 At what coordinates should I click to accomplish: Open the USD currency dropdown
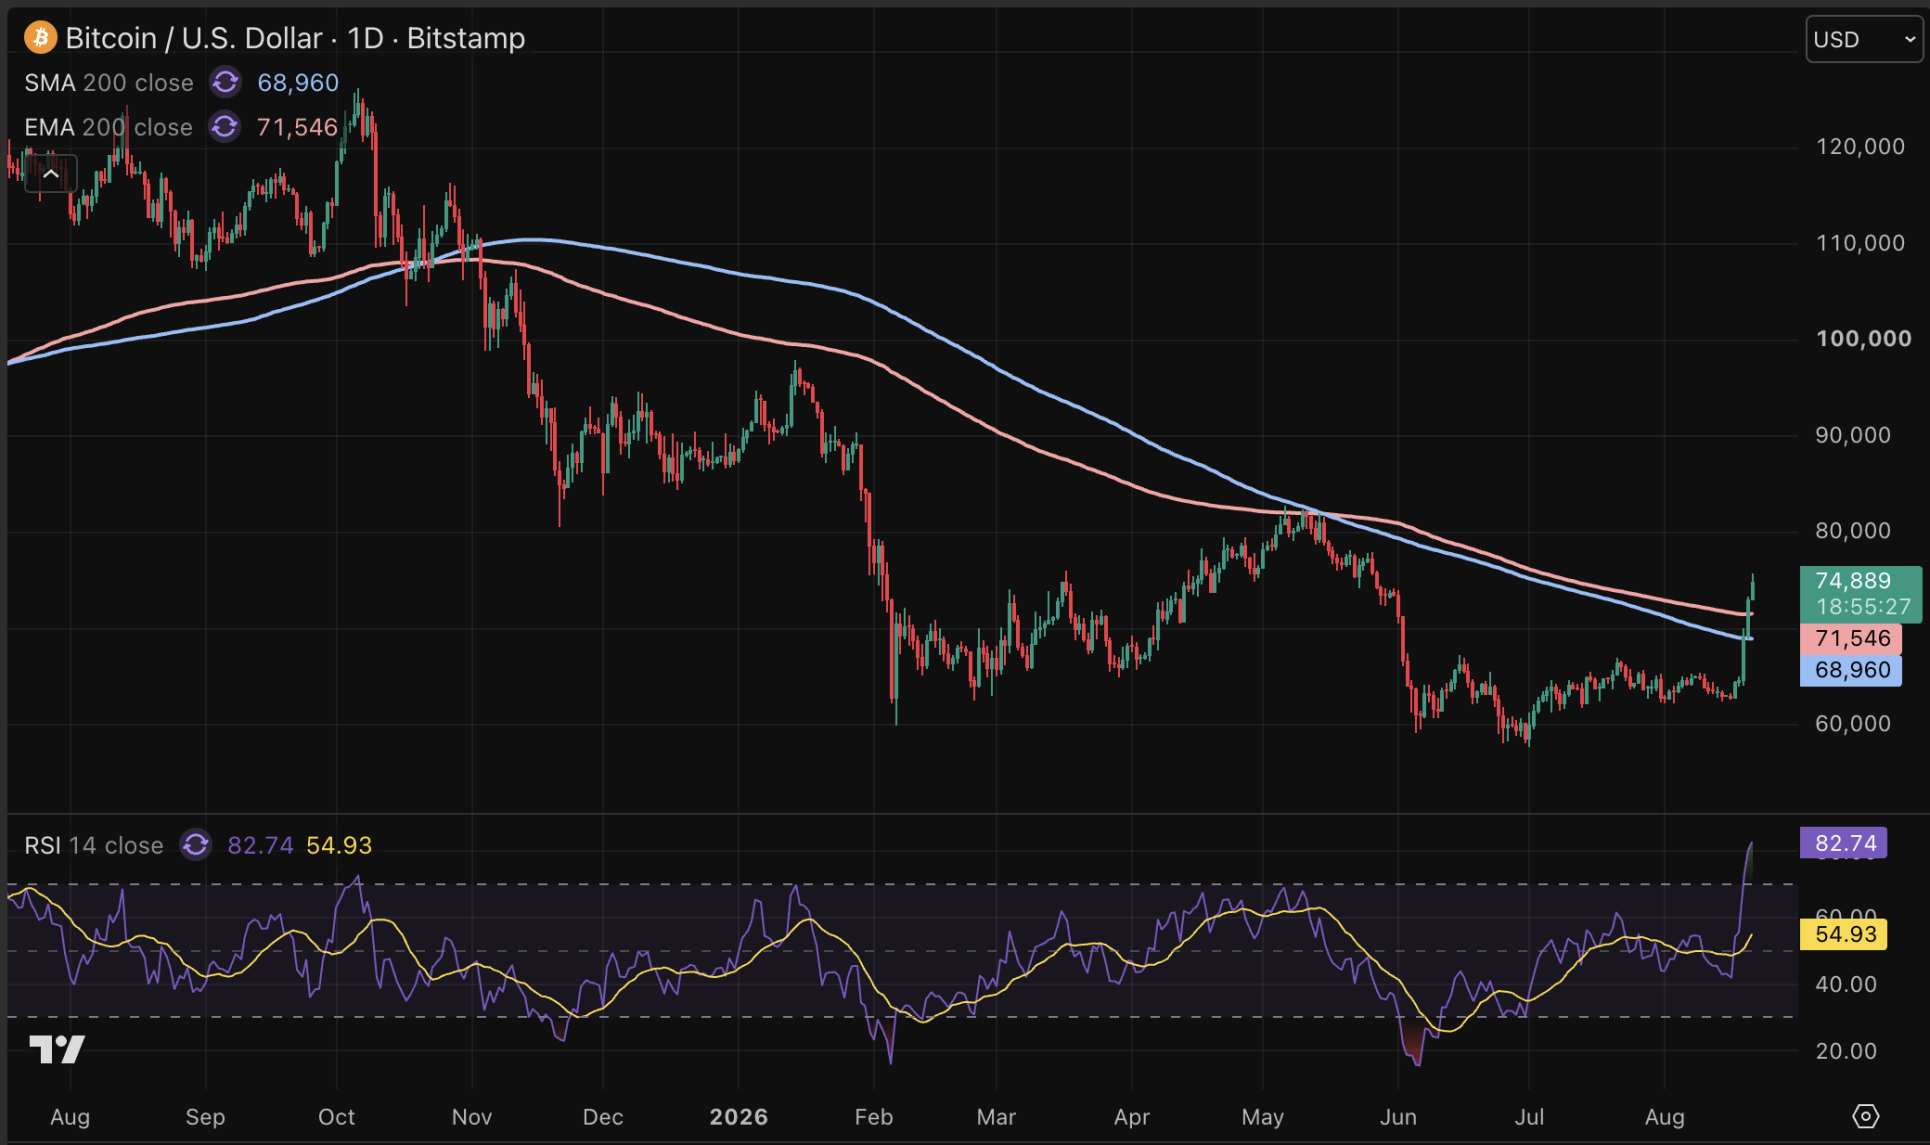(1864, 39)
